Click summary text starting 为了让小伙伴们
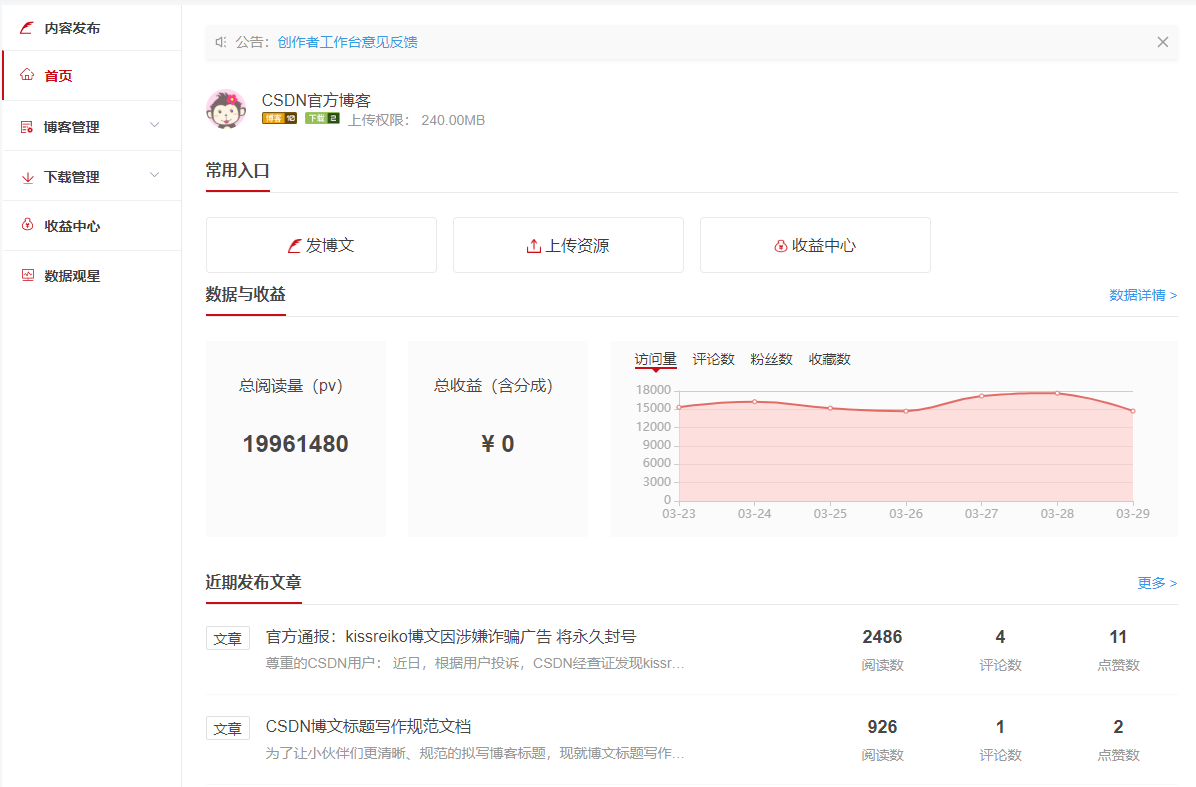 coord(474,753)
